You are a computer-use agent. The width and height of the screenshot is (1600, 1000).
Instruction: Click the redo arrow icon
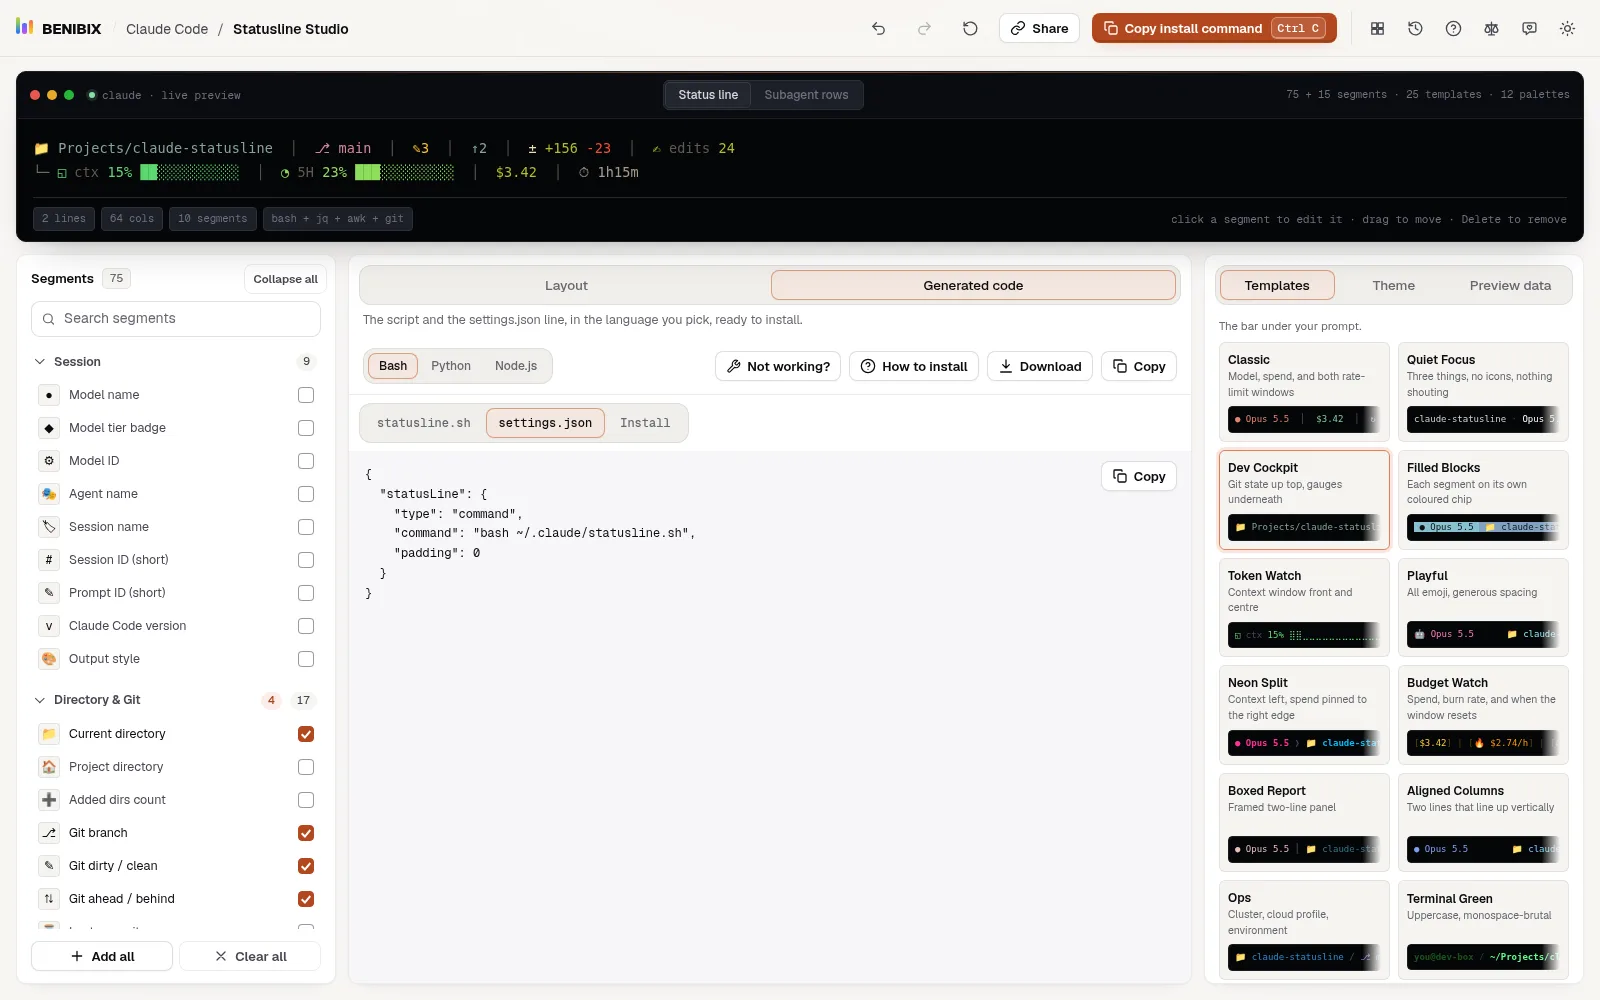[x=924, y=29]
